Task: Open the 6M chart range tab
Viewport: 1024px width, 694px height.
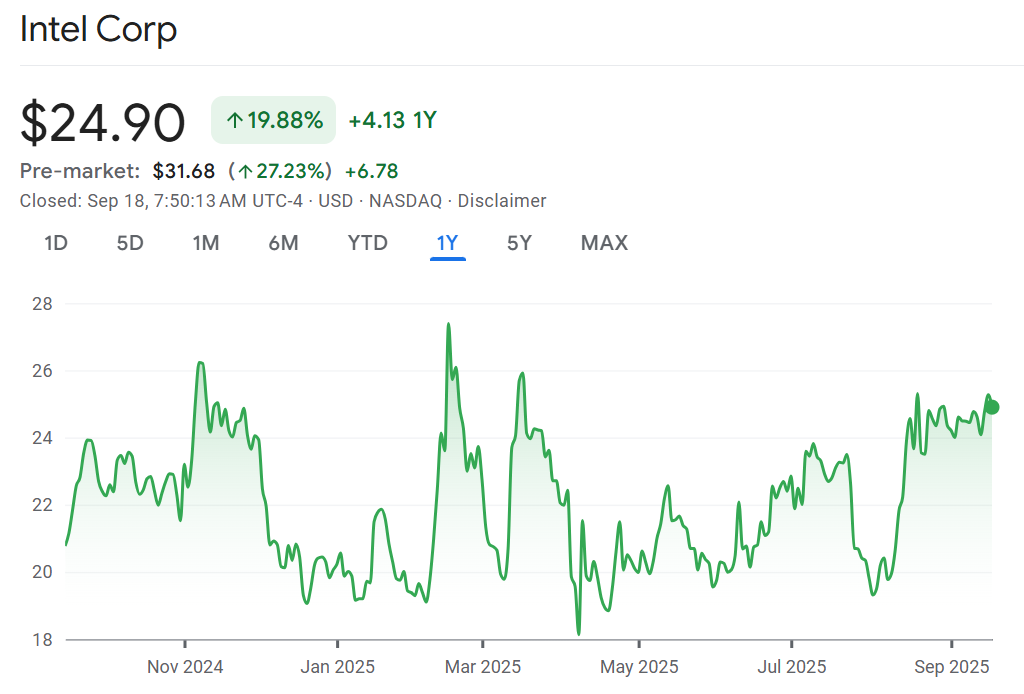Action: point(283,243)
